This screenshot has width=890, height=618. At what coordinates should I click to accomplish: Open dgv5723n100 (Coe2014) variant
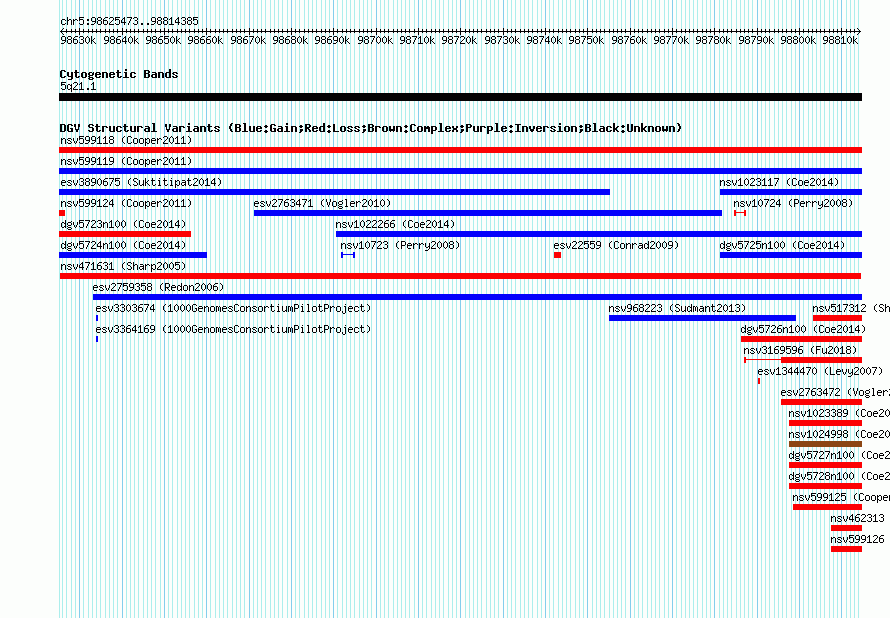(123, 224)
